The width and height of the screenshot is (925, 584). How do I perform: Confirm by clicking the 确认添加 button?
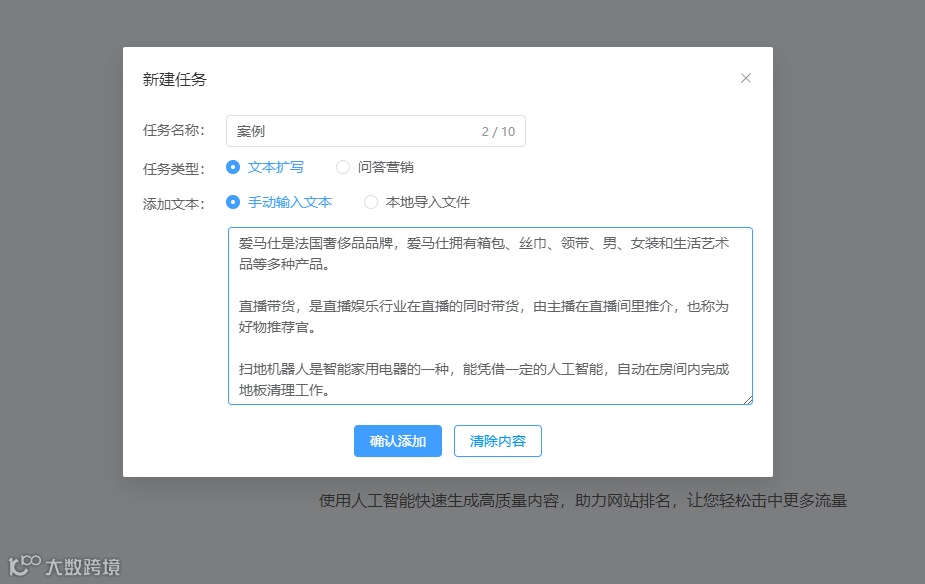pyautogui.click(x=398, y=441)
